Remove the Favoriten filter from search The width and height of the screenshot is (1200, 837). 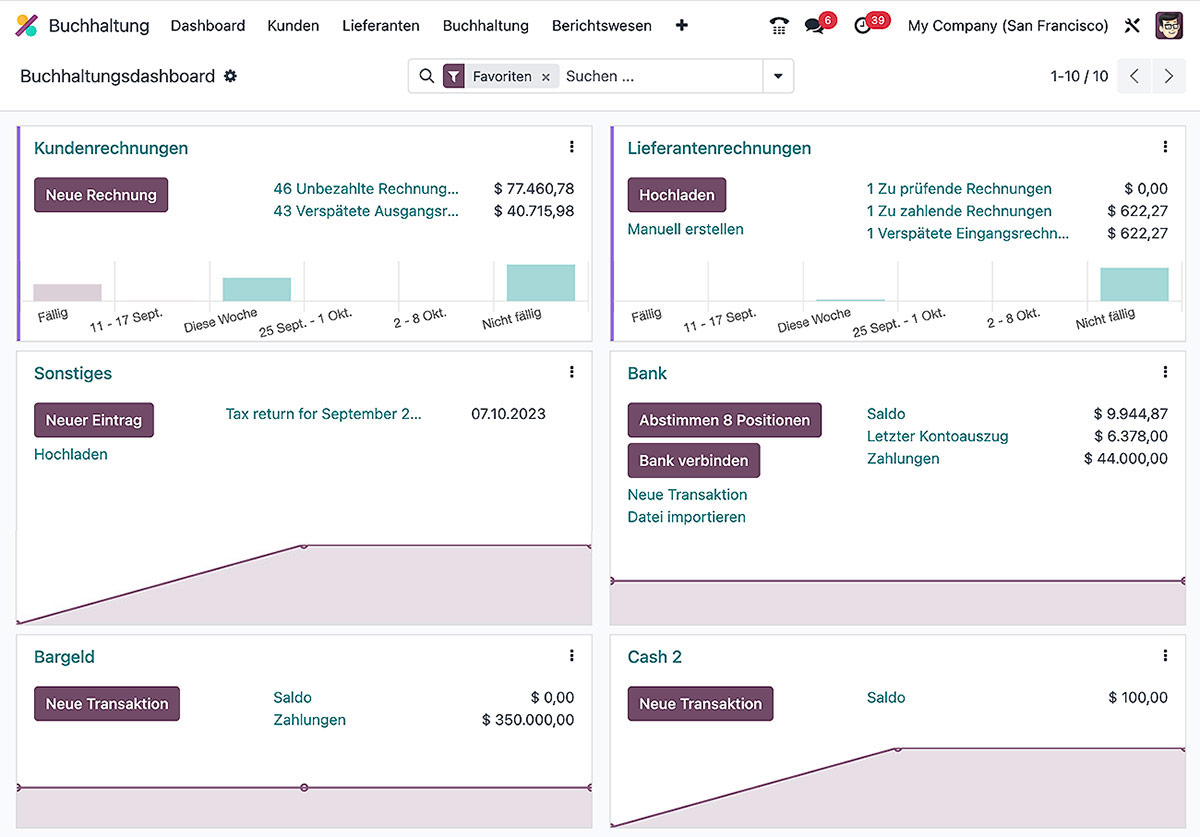tap(545, 75)
